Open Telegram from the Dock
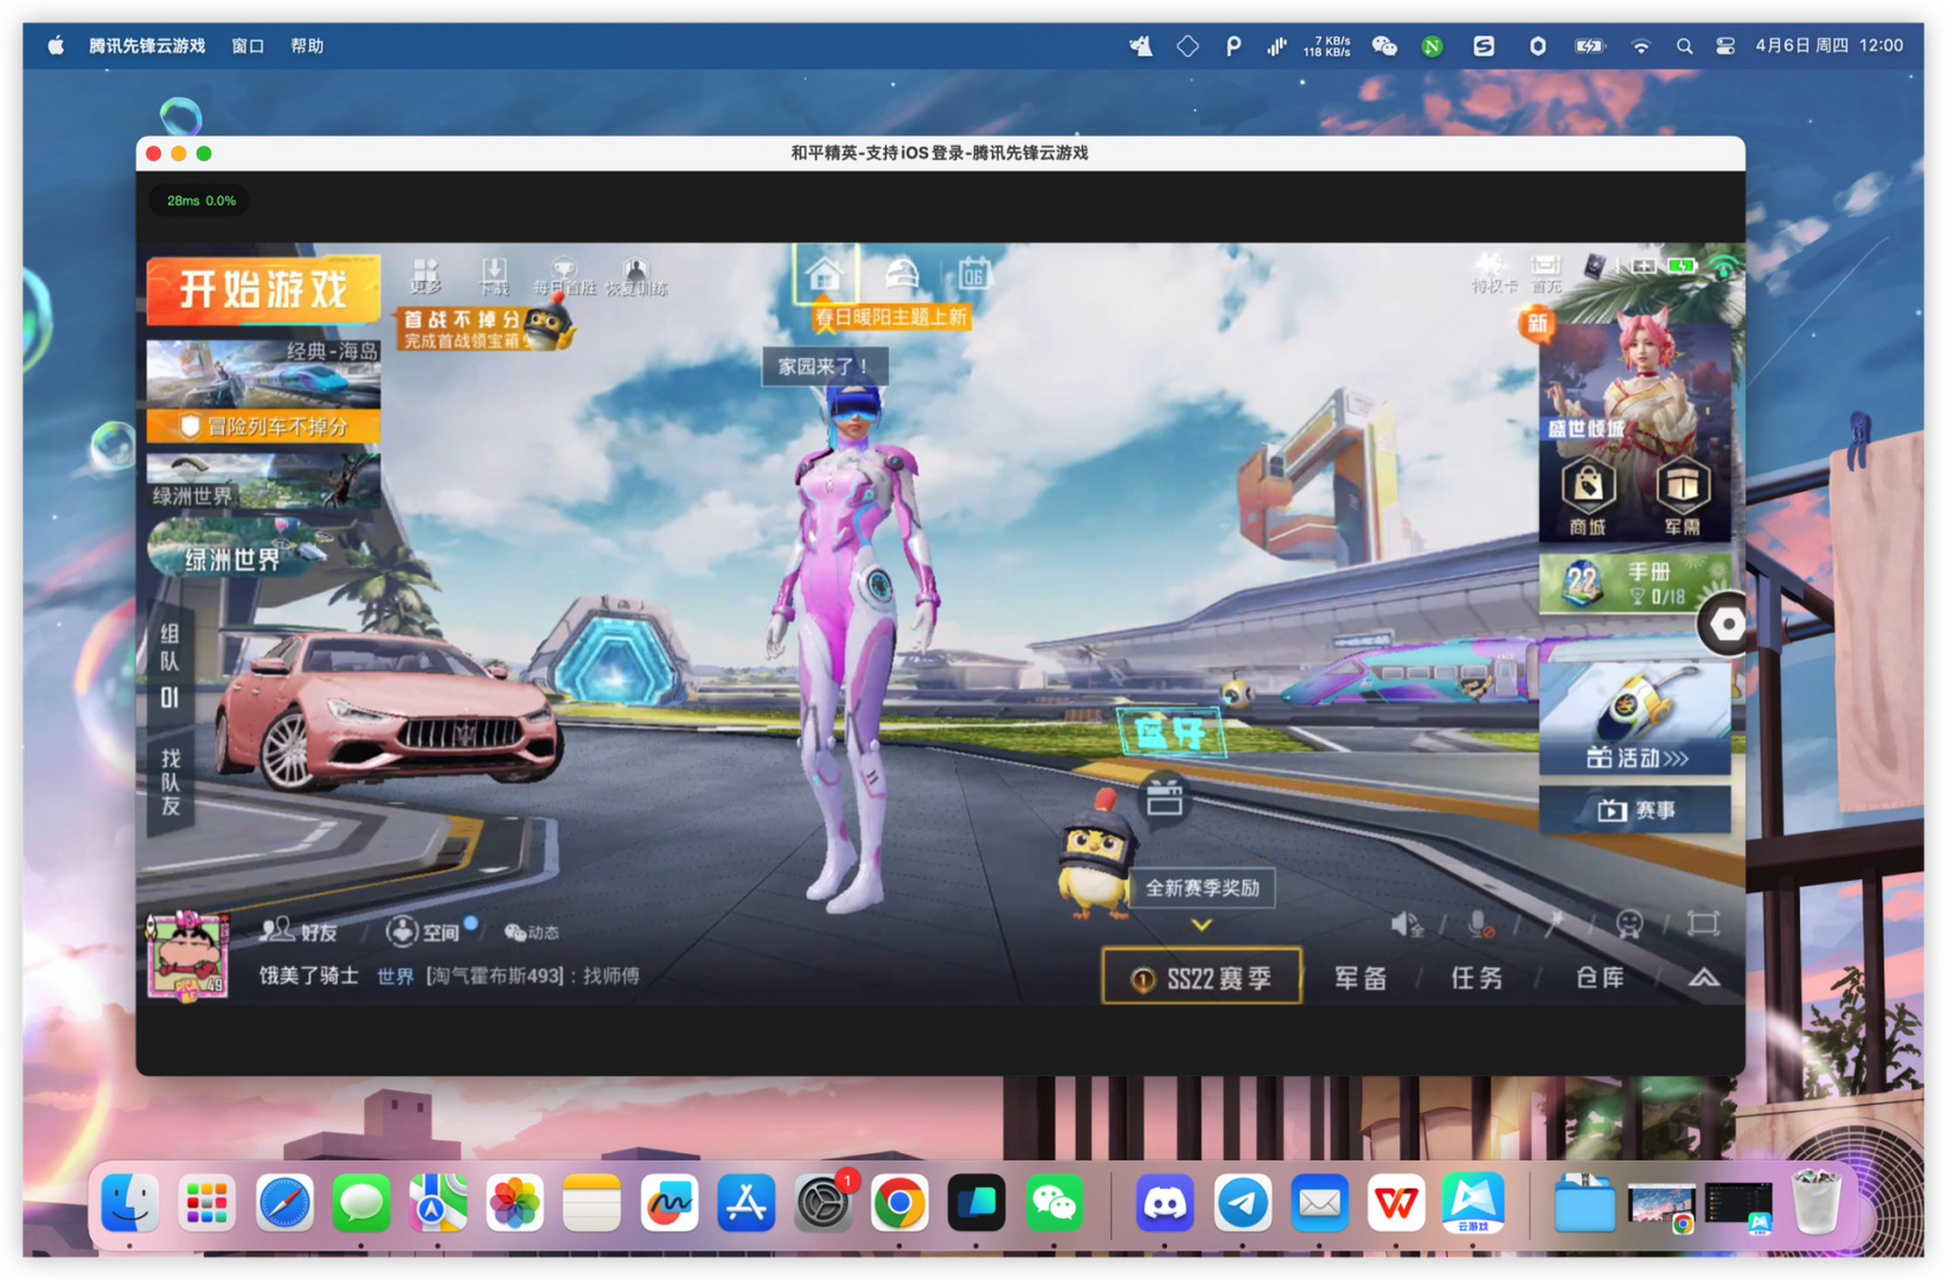 [x=1242, y=1203]
